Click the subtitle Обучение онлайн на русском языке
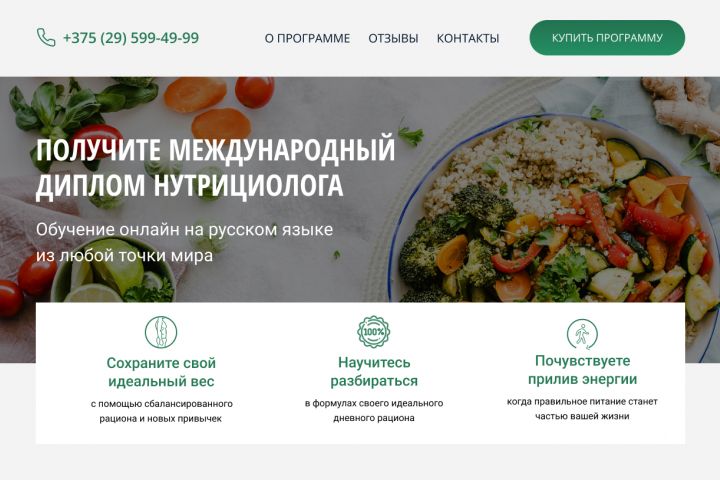 click(x=185, y=229)
